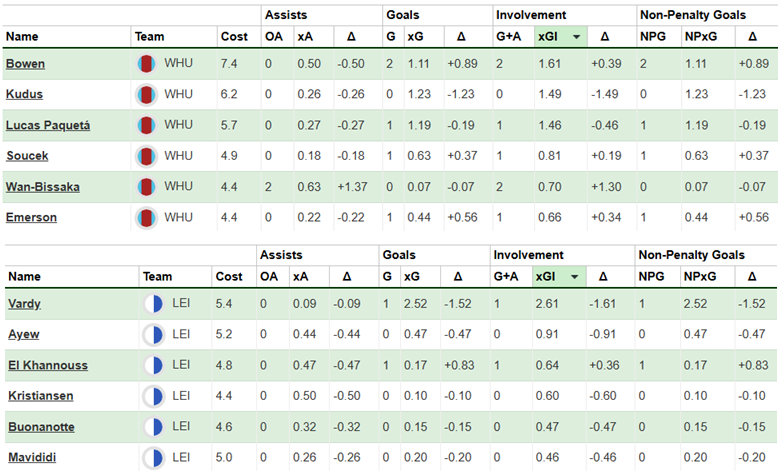Open xGI sort dropdown in bottom table

[573, 277]
